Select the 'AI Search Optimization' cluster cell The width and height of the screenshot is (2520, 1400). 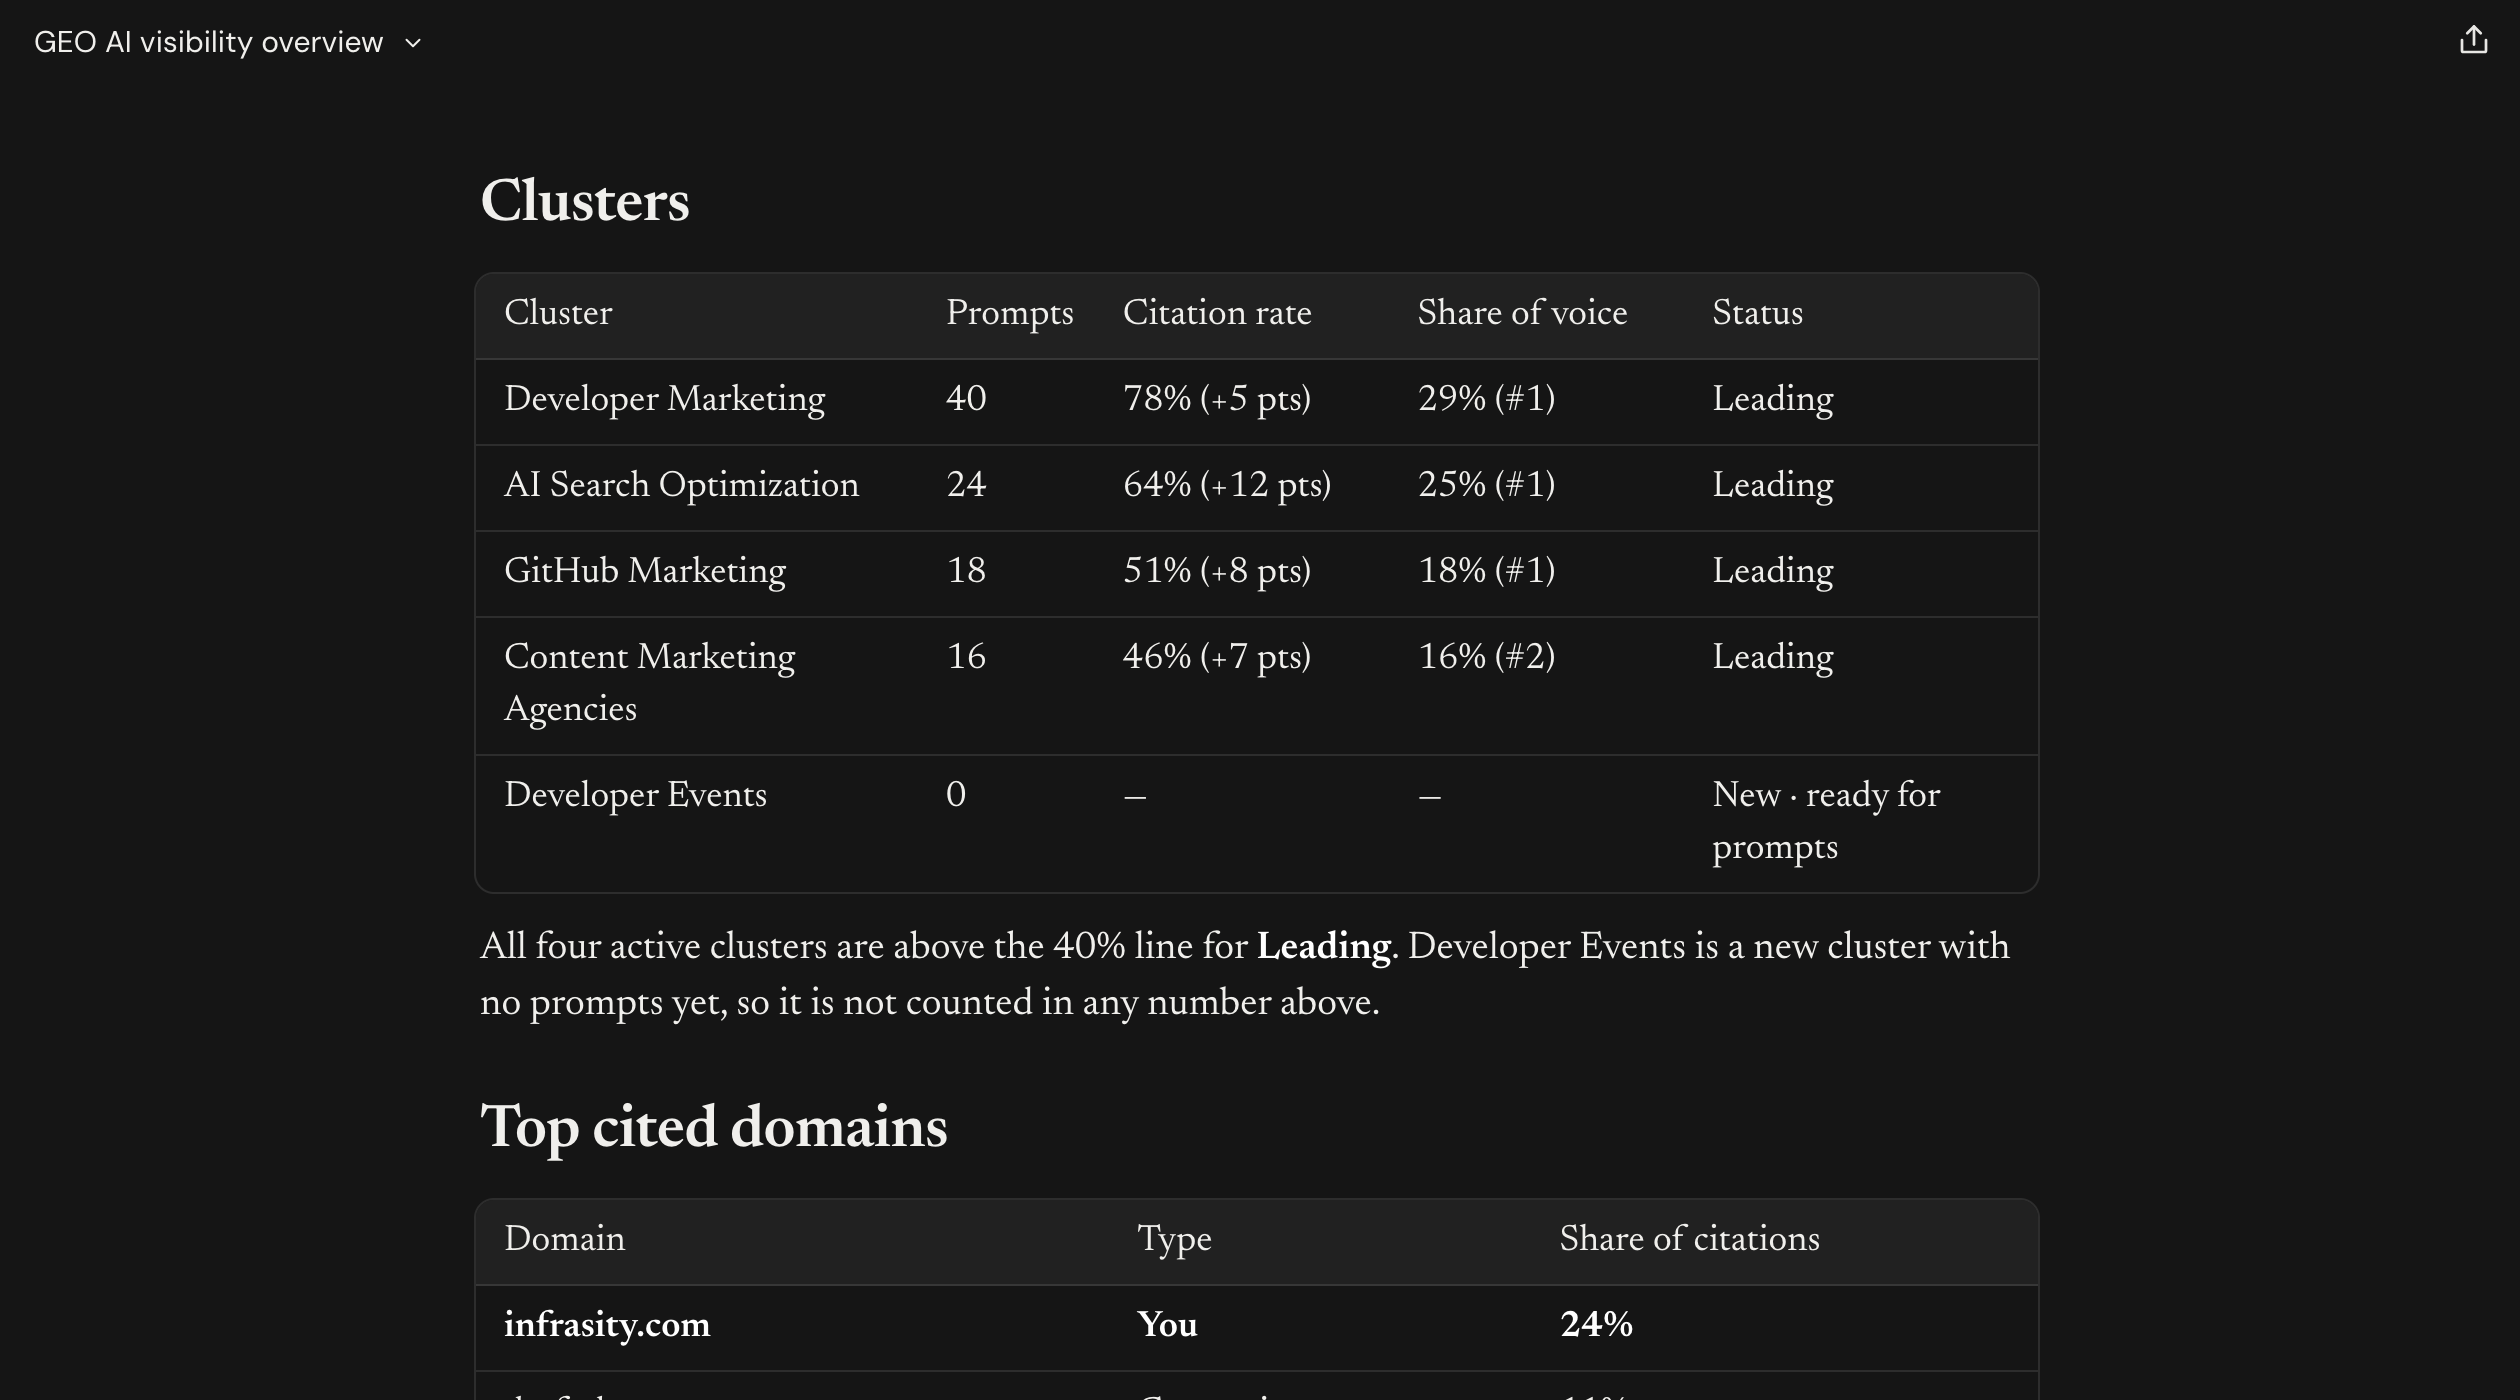(681, 486)
